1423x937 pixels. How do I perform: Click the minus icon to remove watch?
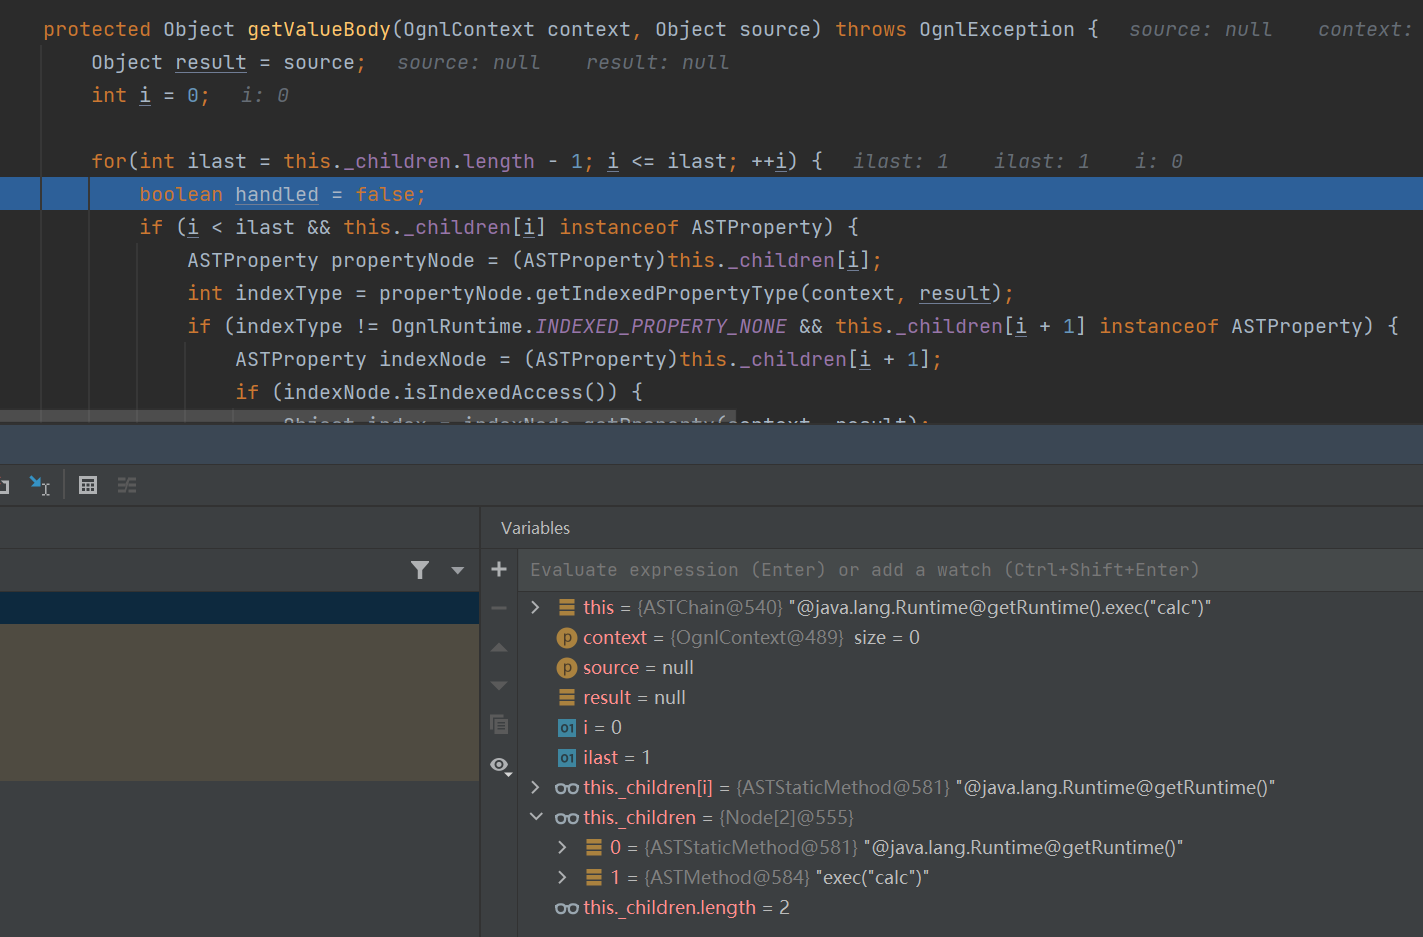[x=499, y=608]
